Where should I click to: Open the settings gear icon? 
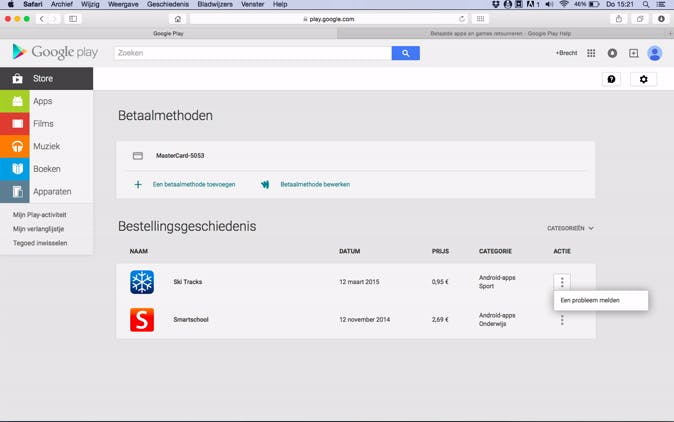tap(643, 79)
